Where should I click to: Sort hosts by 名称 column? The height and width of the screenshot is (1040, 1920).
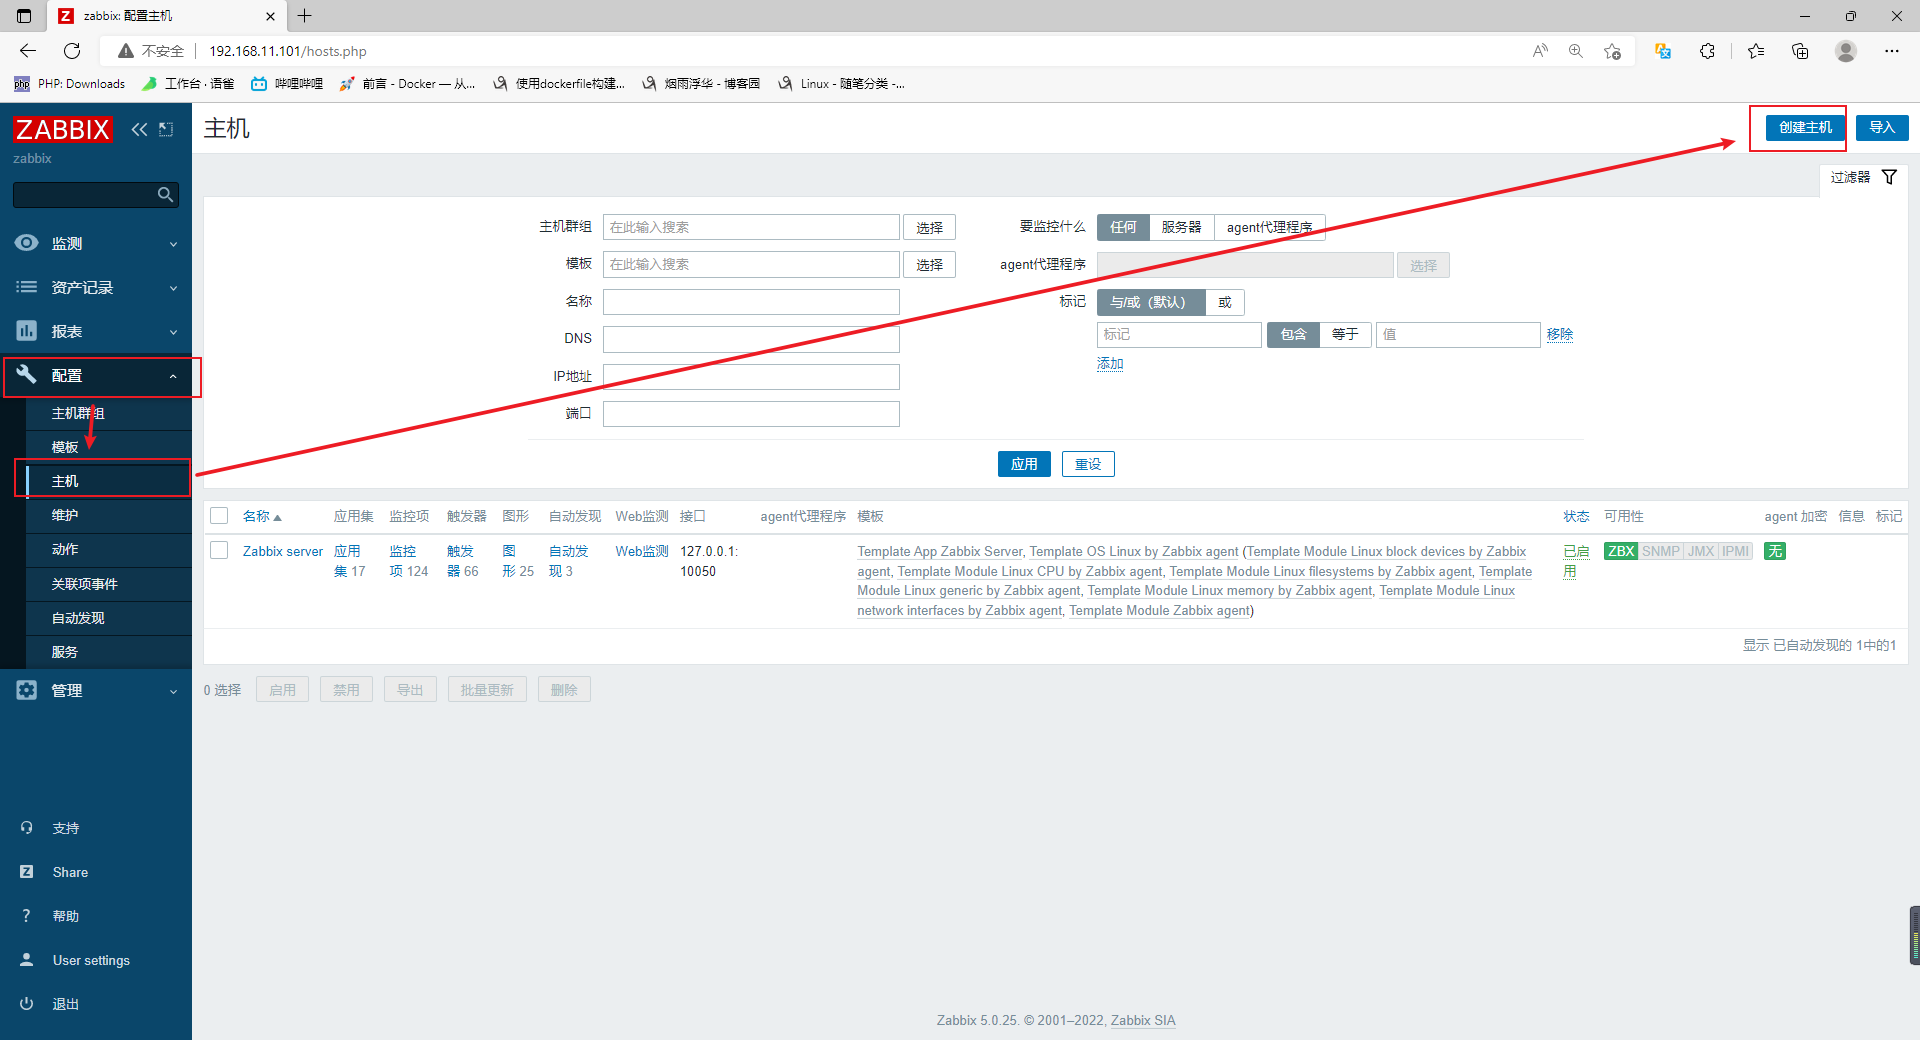coord(262,516)
